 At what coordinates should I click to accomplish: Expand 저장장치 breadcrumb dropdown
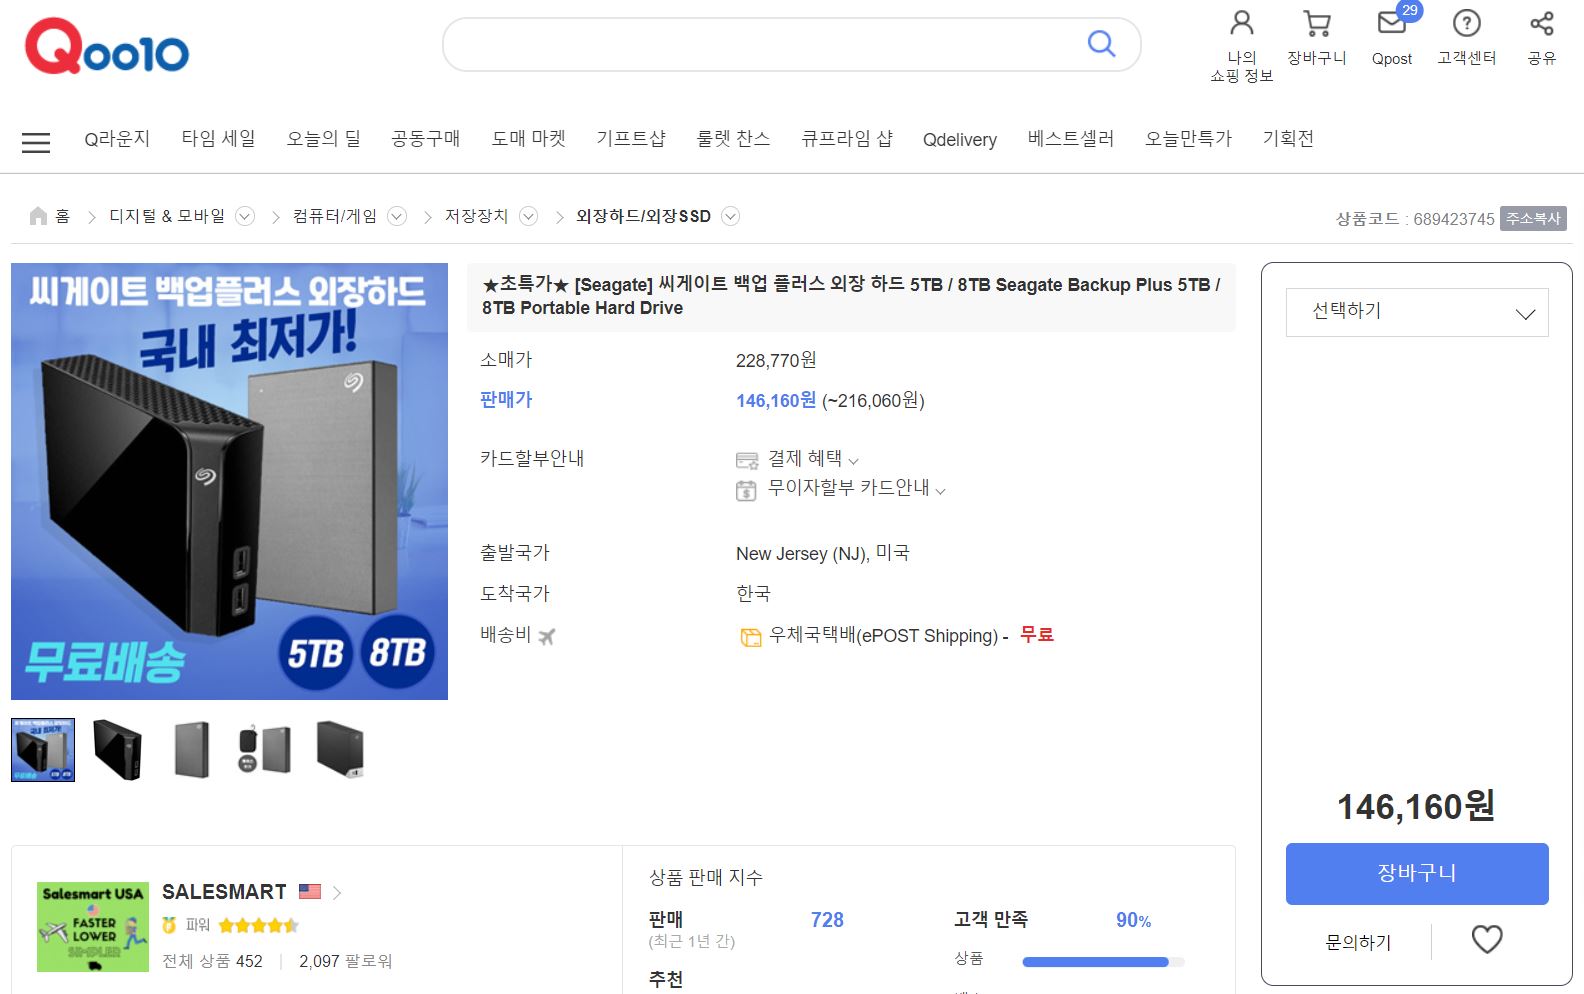click(529, 216)
